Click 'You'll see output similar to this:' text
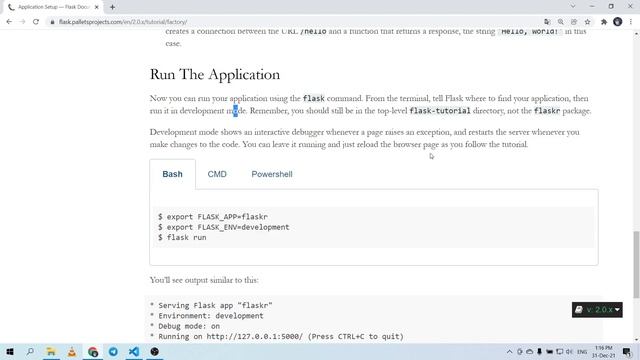The image size is (640, 360). 204,280
